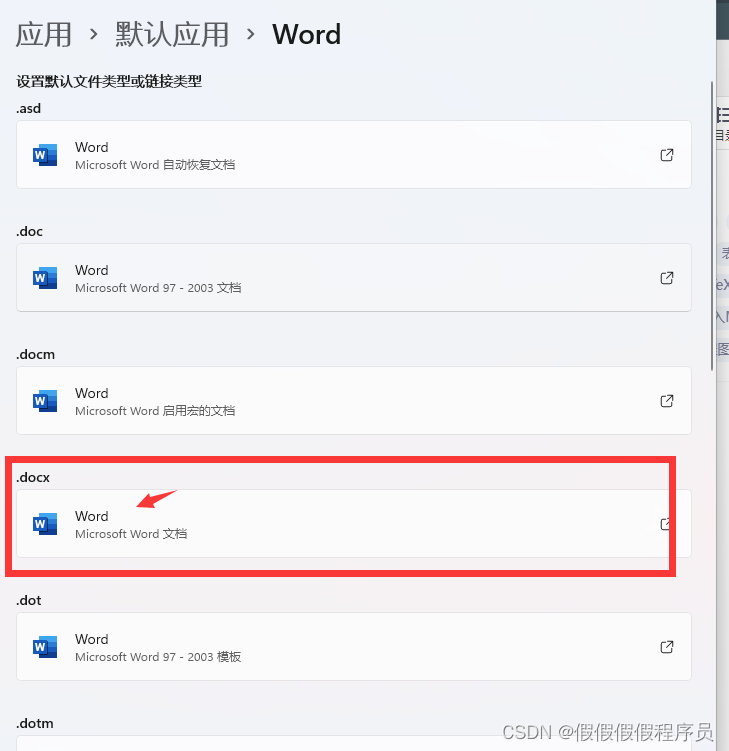Image resolution: width=729 pixels, height=751 pixels.
Task: Select the 启用宏的文档 default app card
Action: [x=354, y=401]
